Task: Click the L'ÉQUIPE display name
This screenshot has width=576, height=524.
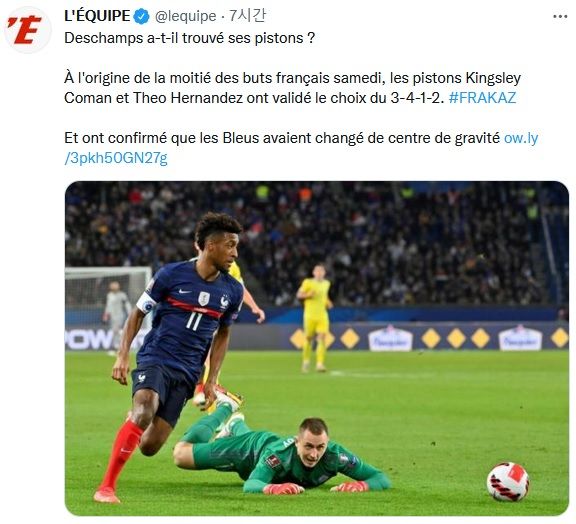Action: click(97, 16)
